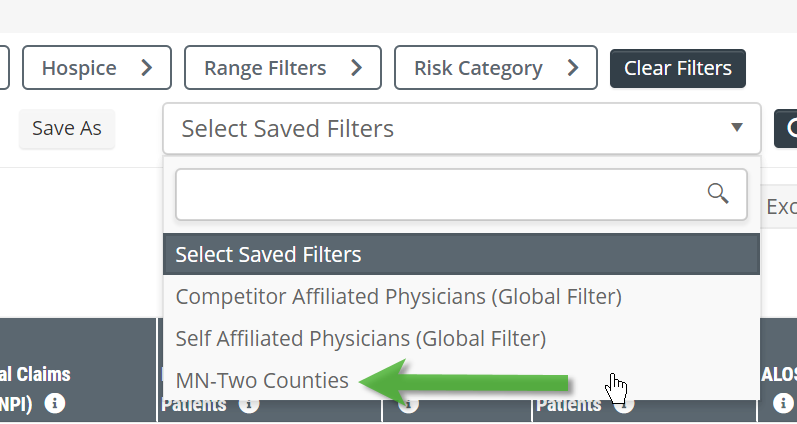This screenshot has width=797, height=424.
Task: Select the highlighted Select Saved Filters option
Action: tap(462, 254)
